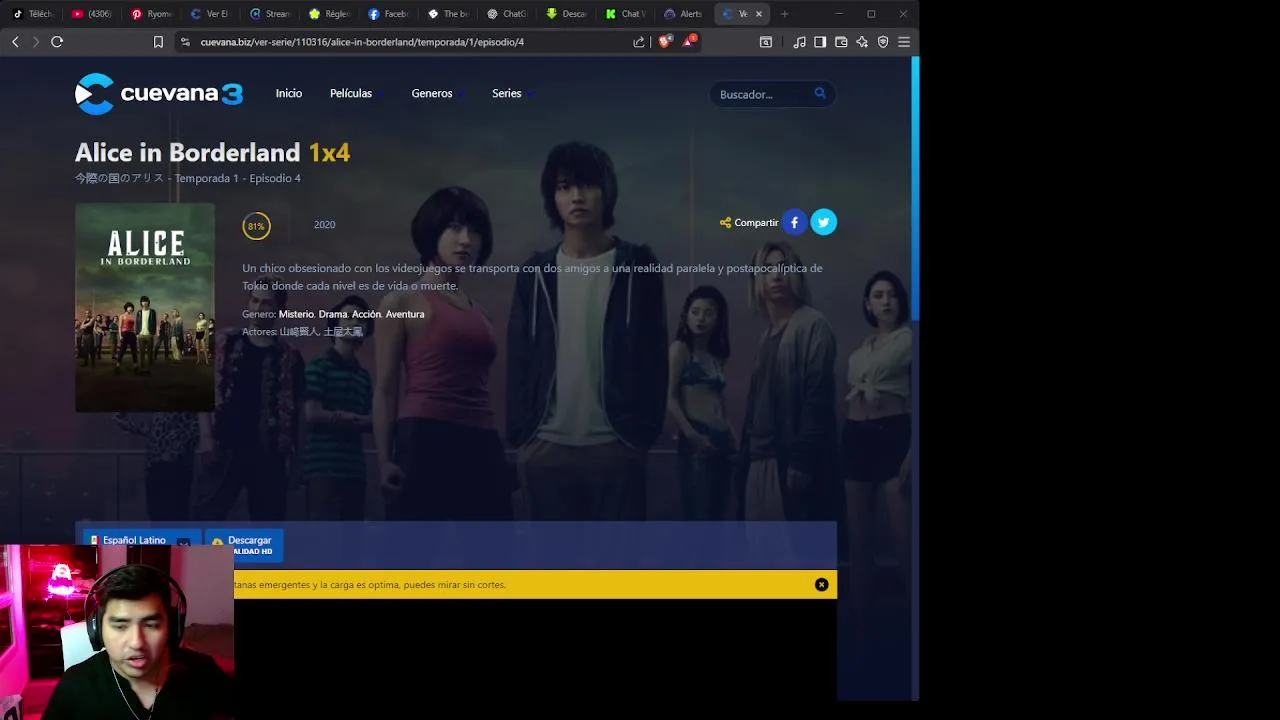Open the music note media control icon
Screen dimensions: 1280x720
click(799, 42)
